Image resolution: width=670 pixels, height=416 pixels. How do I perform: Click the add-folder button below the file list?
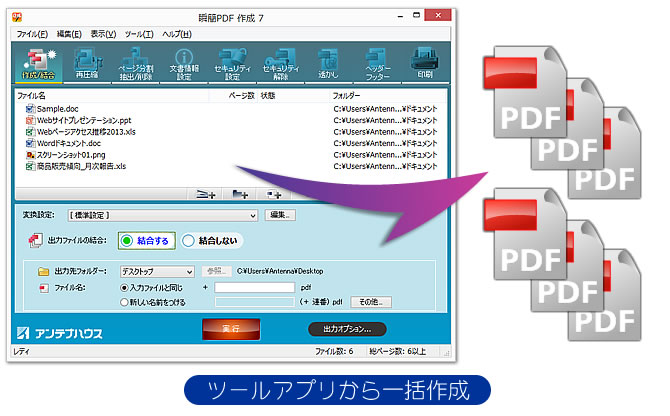click(x=240, y=194)
